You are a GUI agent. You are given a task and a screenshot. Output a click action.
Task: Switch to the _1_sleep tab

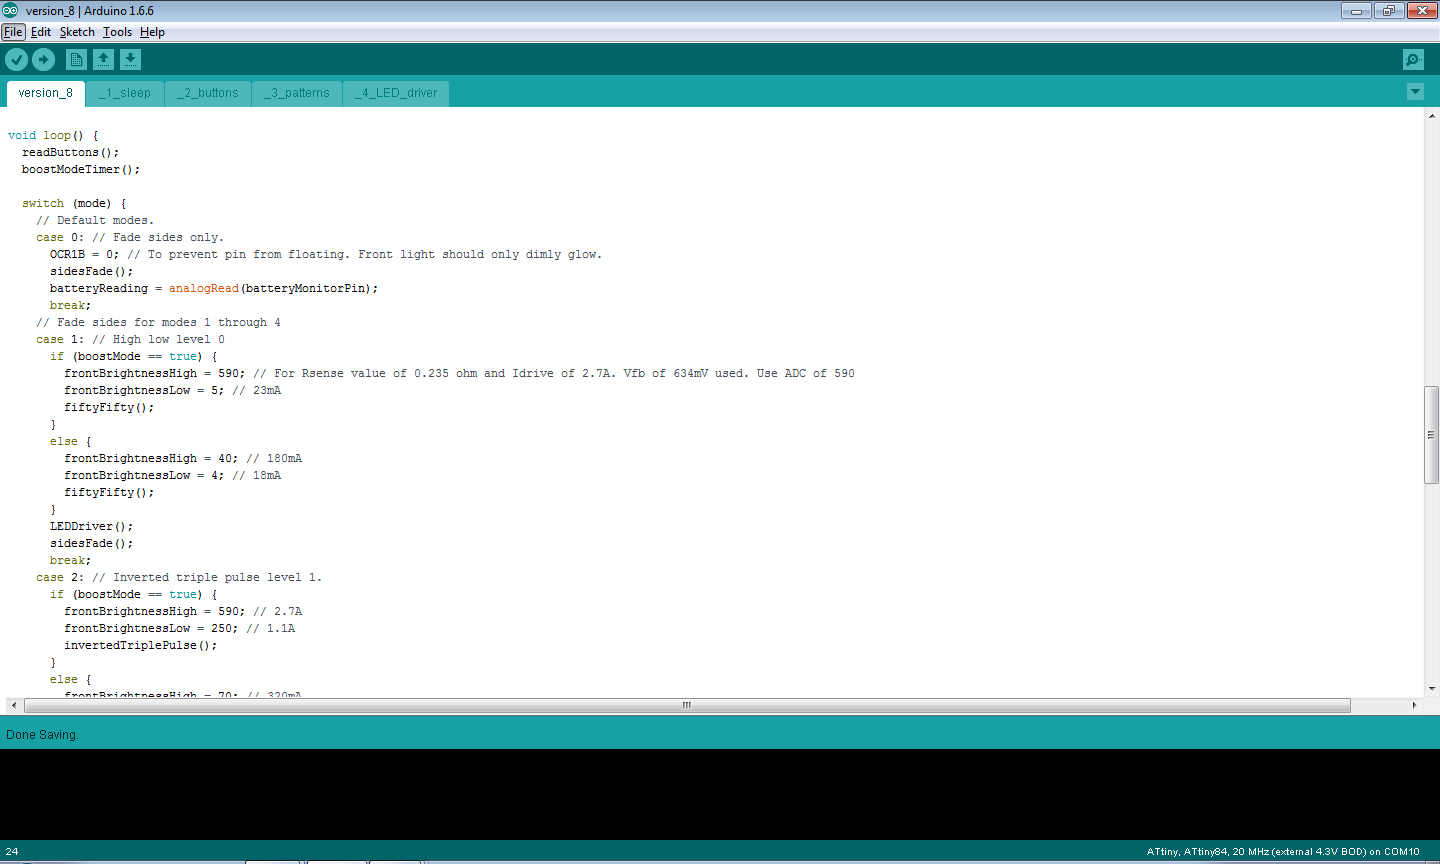pos(125,93)
